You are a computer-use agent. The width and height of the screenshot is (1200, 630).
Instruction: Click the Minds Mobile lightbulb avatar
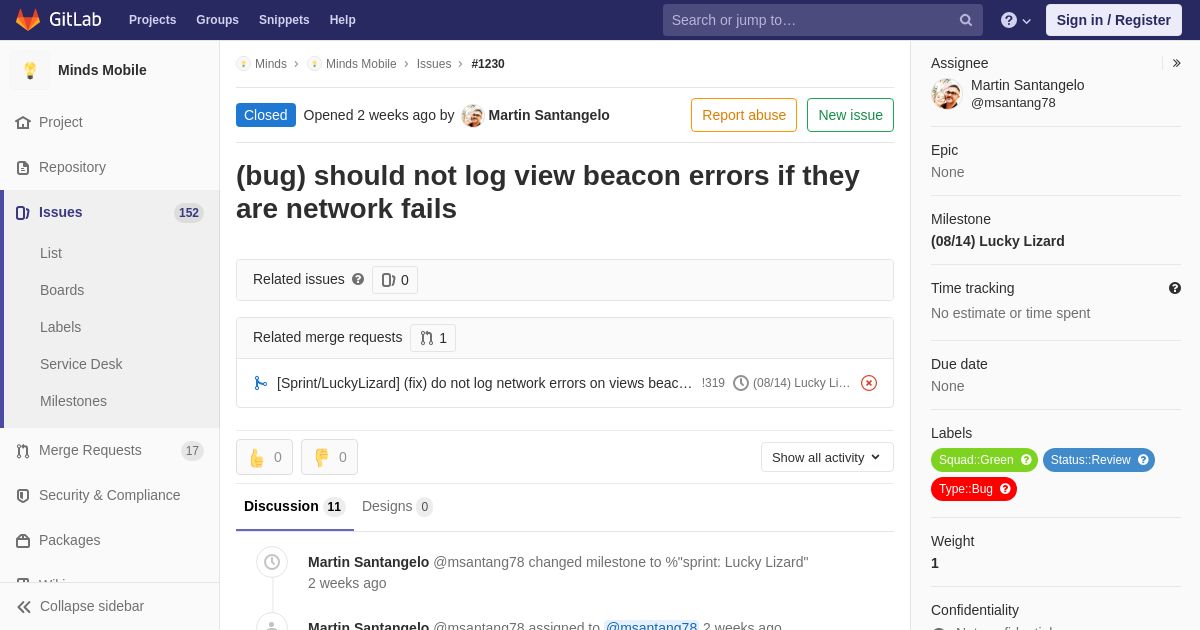[30, 70]
